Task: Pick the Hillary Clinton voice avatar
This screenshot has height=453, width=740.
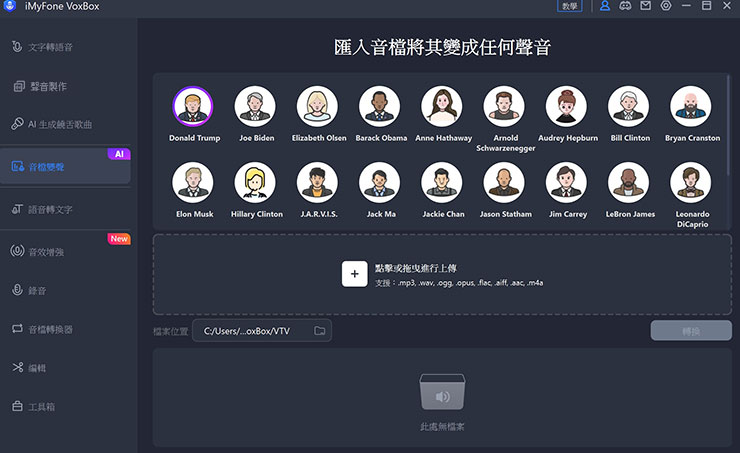Action: point(255,182)
